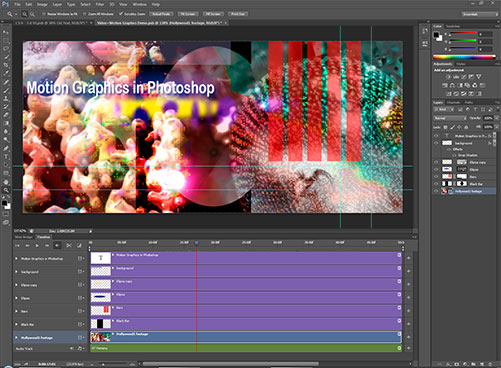The image size is (501, 368).
Task: Click lock transparent pixels icon
Action: (445, 127)
